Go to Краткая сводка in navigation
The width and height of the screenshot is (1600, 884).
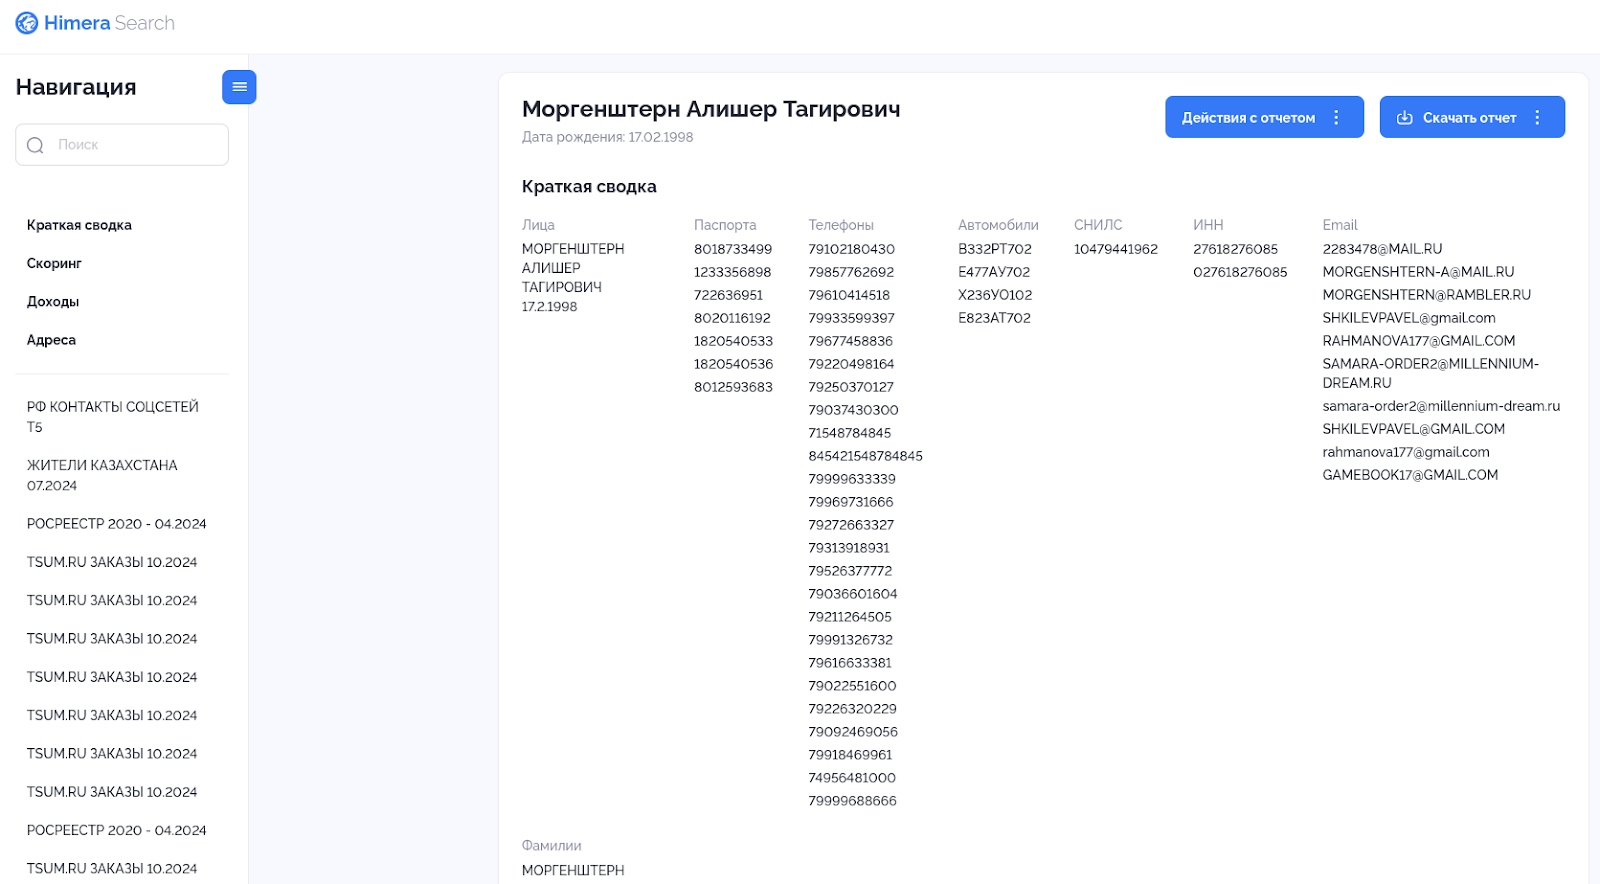pyautogui.click(x=79, y=225)
